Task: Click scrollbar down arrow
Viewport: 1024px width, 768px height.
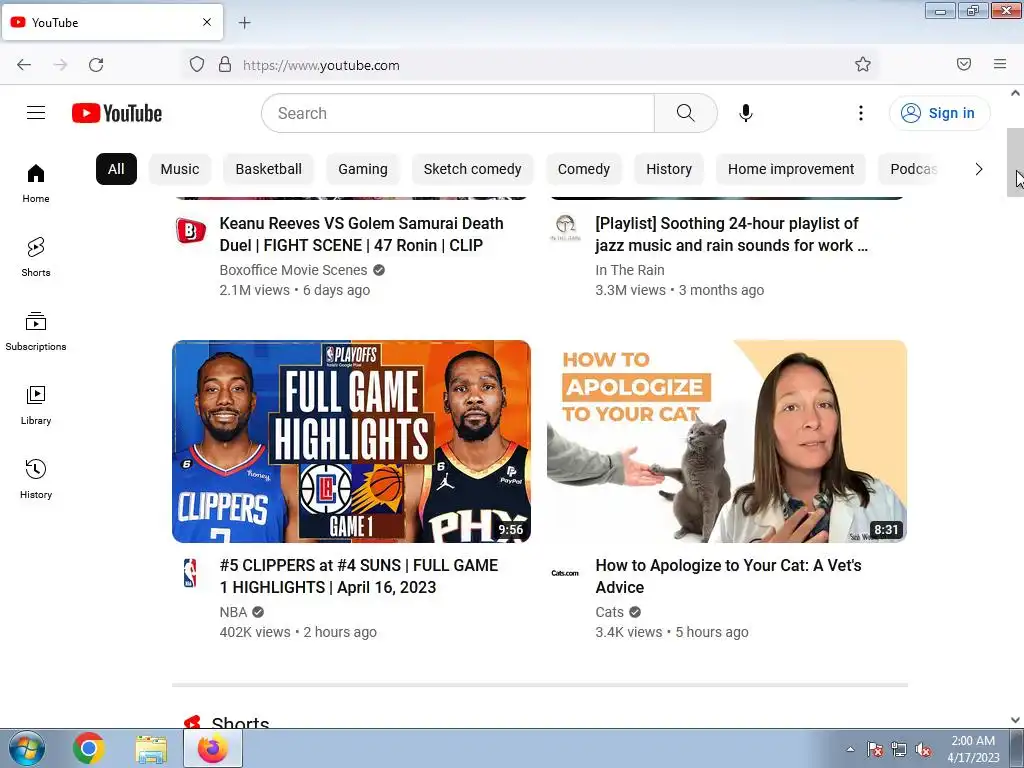Action: (1015, 720)
